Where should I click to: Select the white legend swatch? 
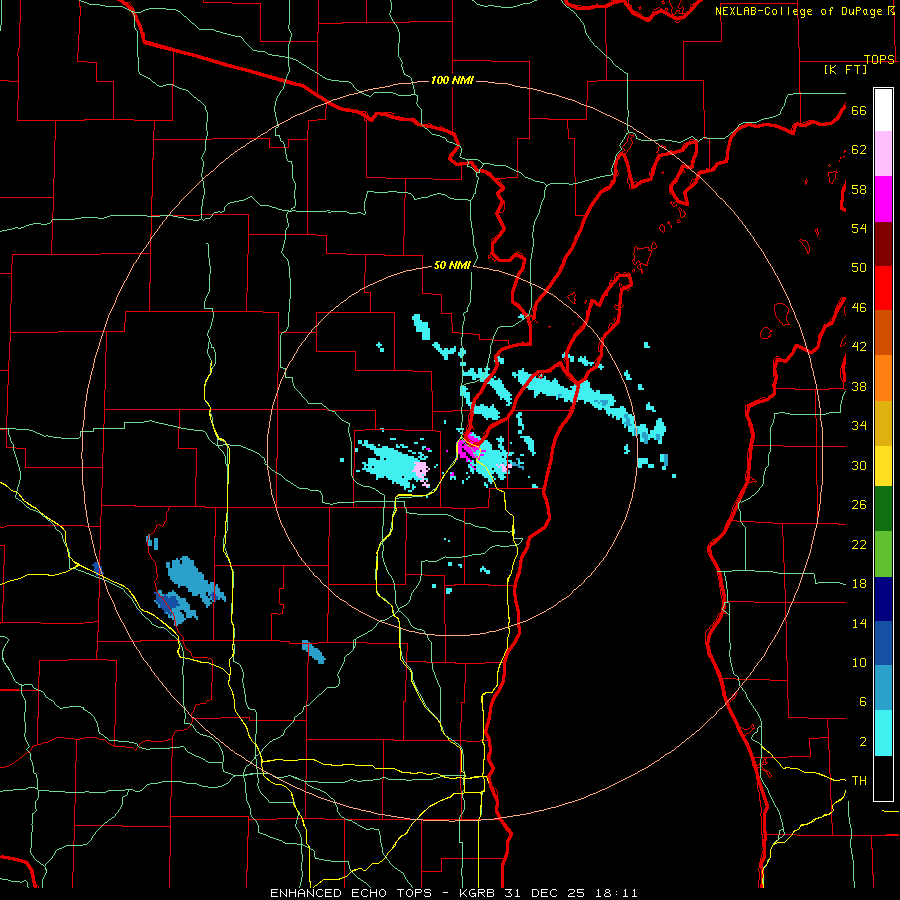tap(883, 110)
